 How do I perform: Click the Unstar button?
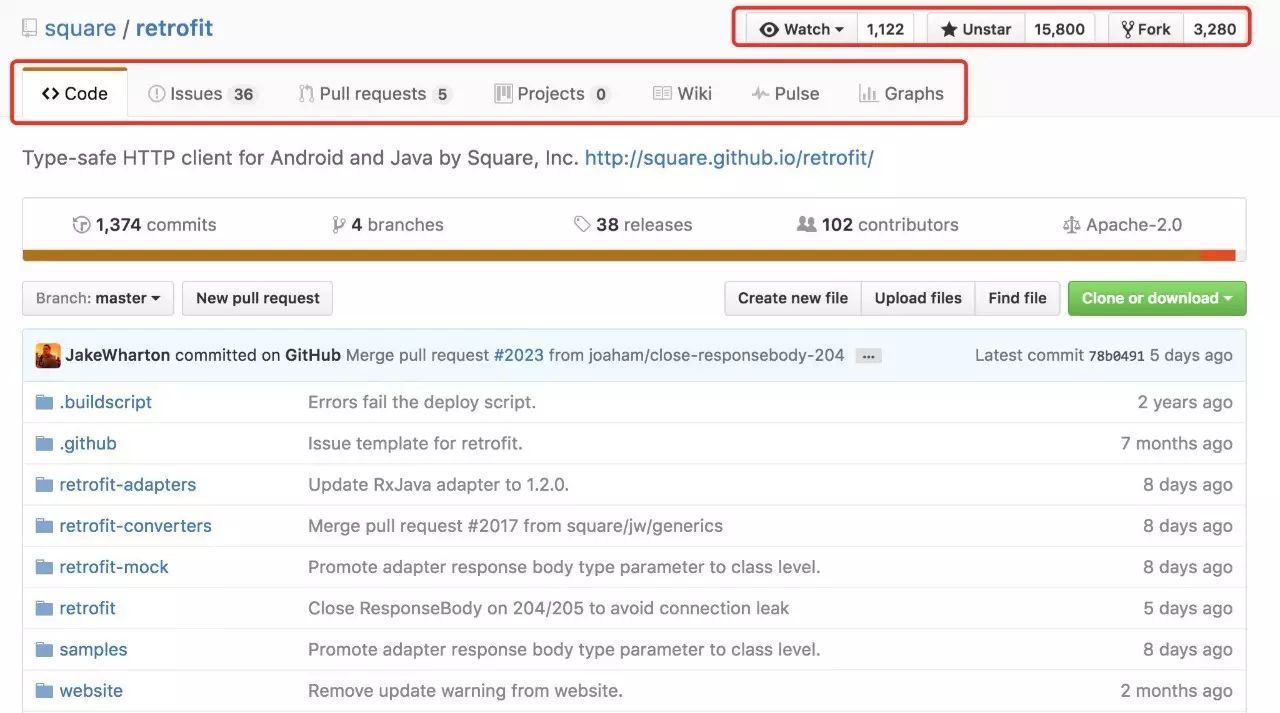point(976,29)
